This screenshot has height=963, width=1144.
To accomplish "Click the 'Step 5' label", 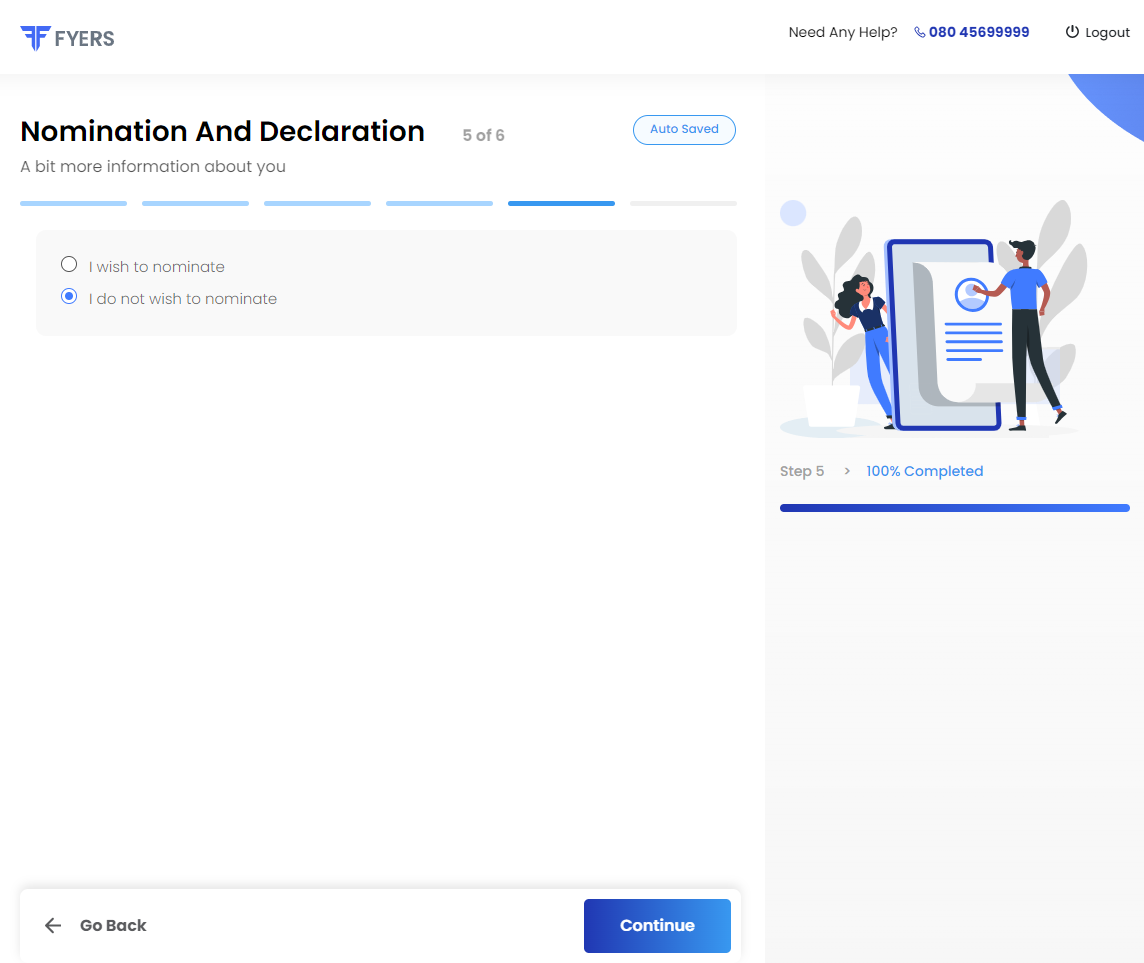I will coord(802,471).
